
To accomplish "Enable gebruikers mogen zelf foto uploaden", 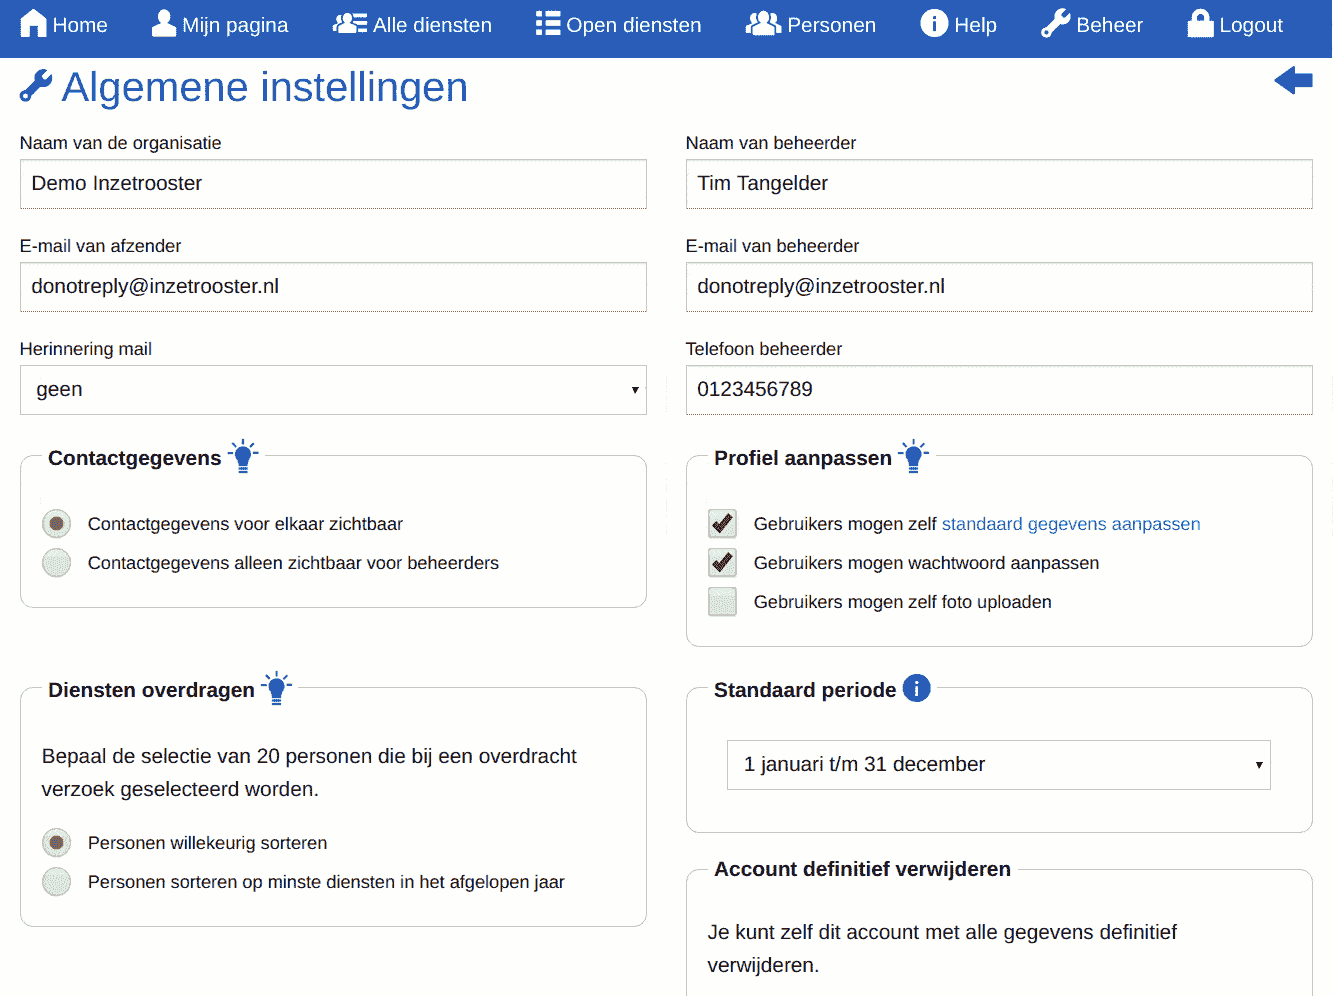I will (x=721, y=601).
